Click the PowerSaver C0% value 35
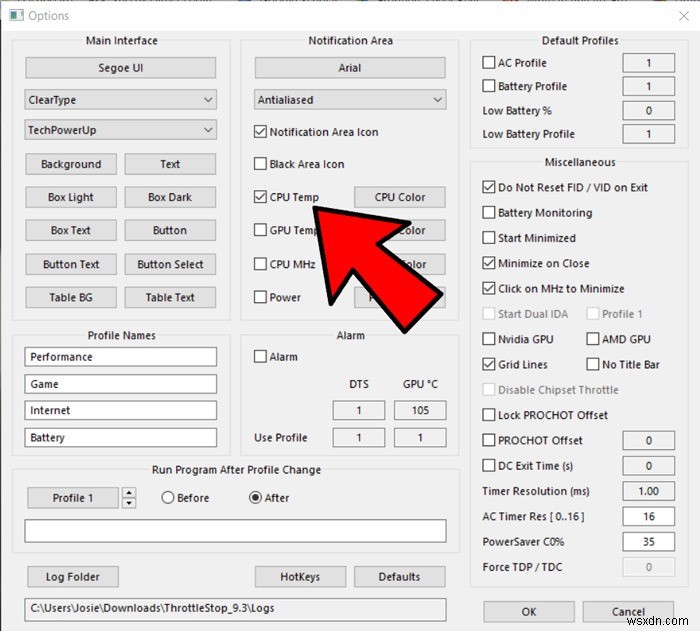The image size is (700, 631). [648, 542]
